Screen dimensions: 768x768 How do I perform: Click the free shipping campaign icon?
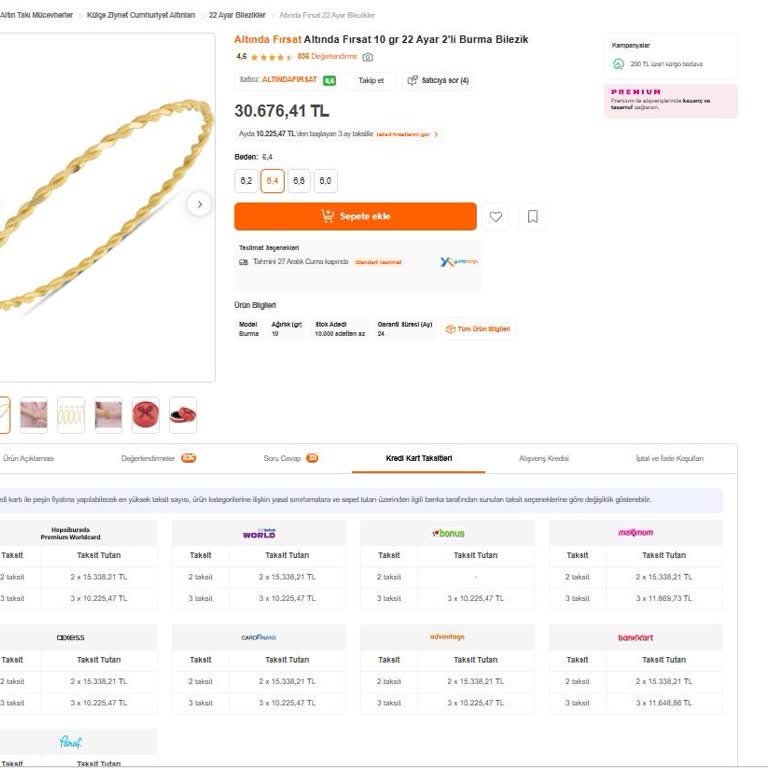[x=619, y=64]
